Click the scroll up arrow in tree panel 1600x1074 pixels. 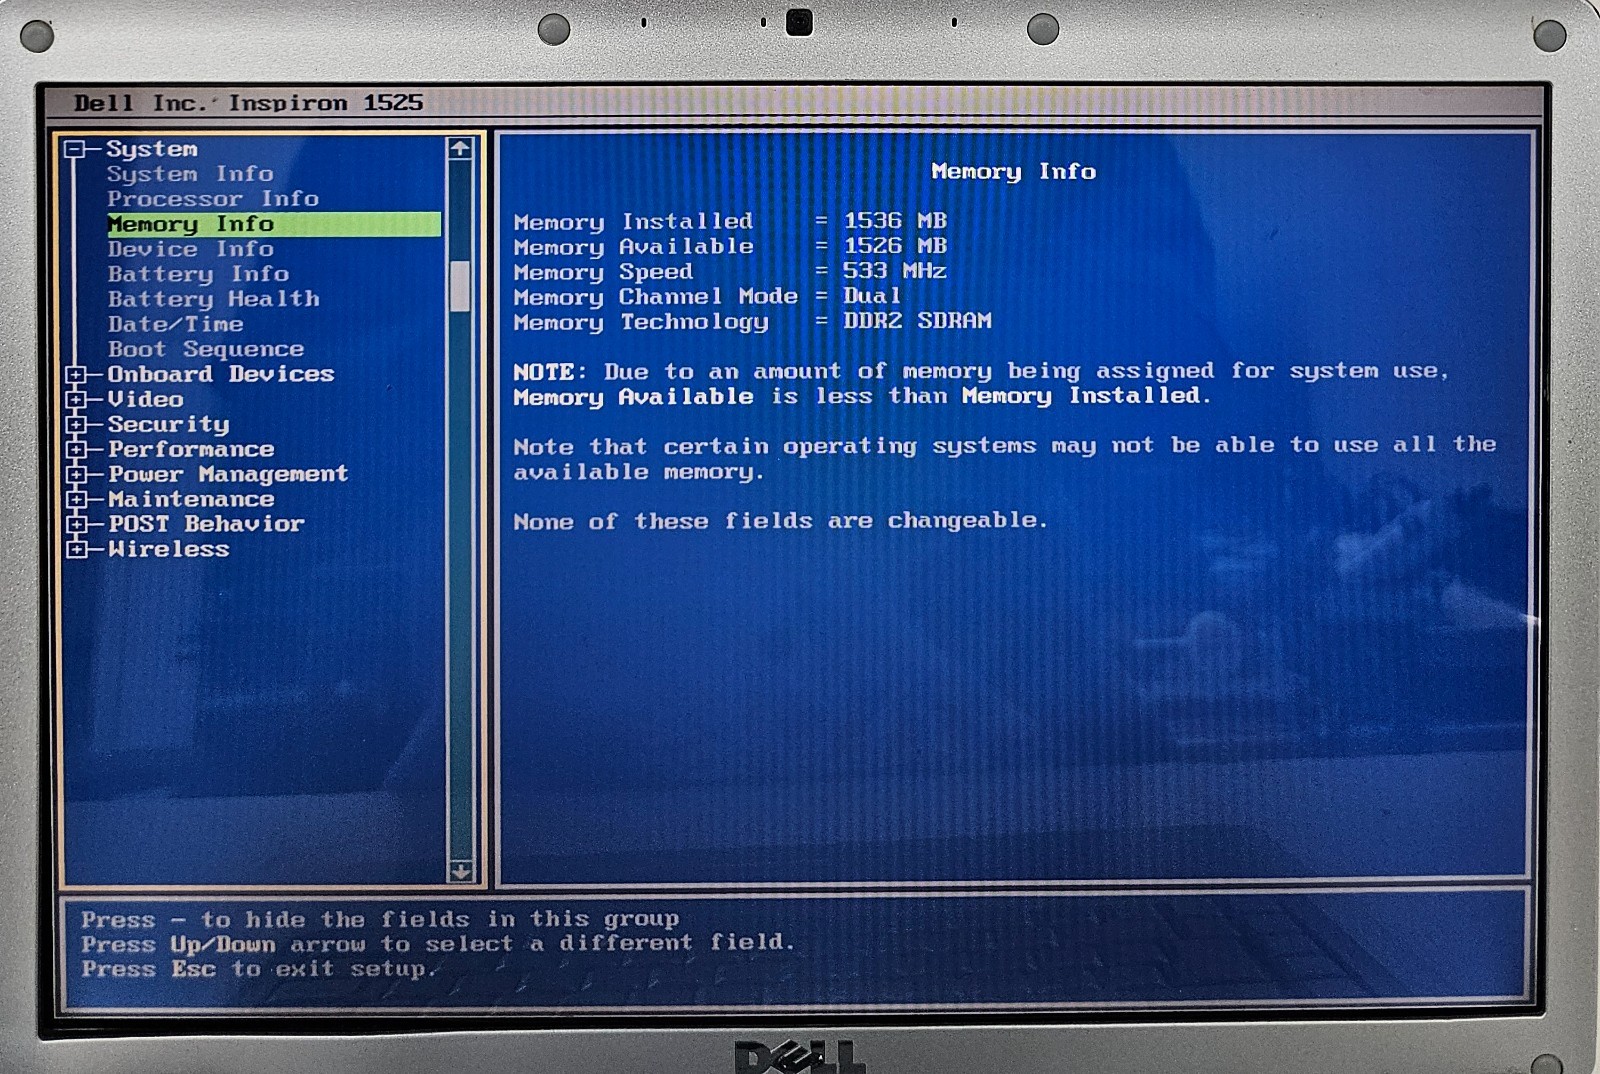[460, 149]
